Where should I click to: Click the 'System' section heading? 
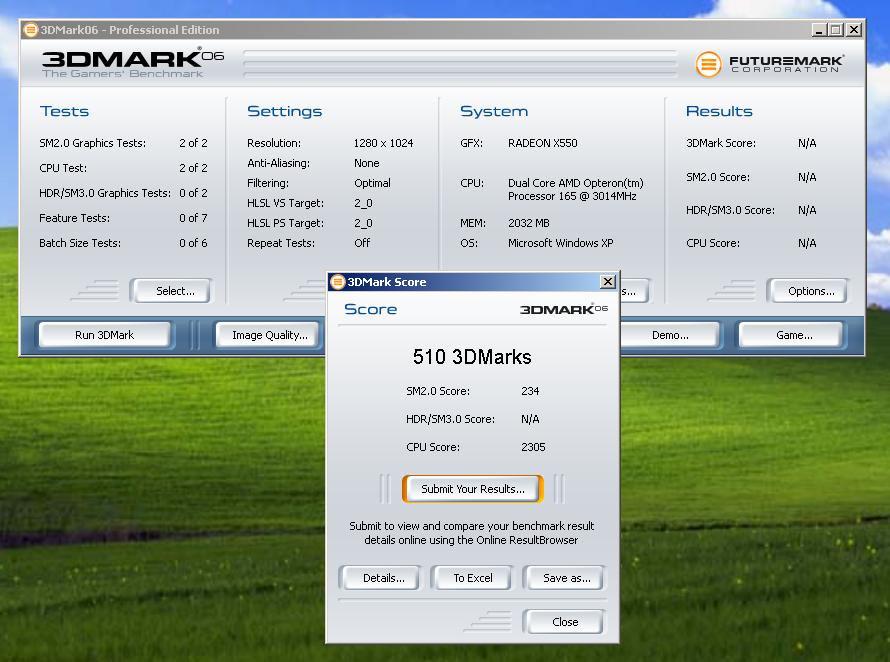pyautogui.click(x=494, y=111)
